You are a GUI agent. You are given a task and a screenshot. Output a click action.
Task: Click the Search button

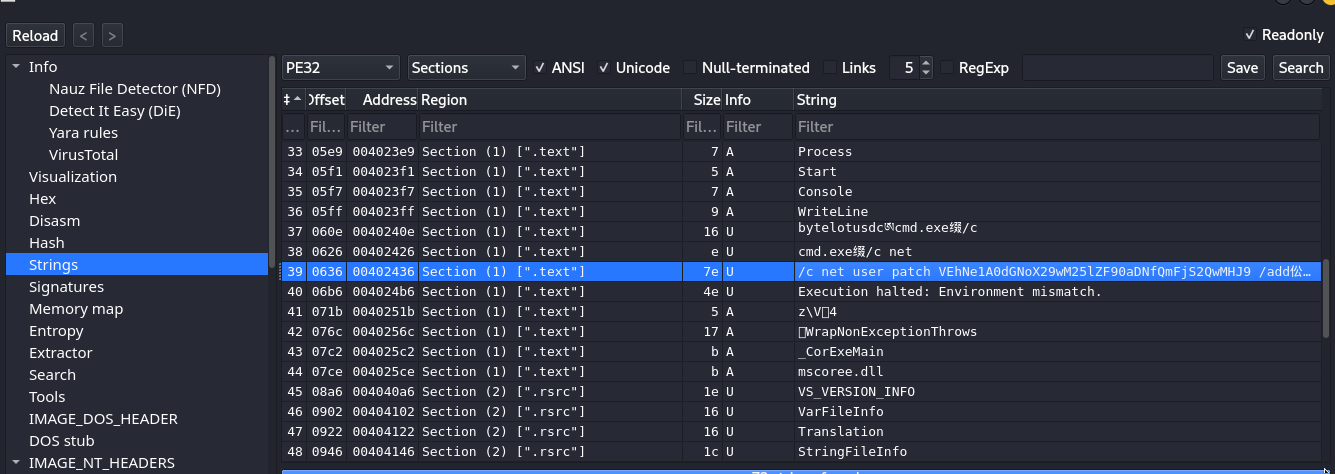[1300, 68]
